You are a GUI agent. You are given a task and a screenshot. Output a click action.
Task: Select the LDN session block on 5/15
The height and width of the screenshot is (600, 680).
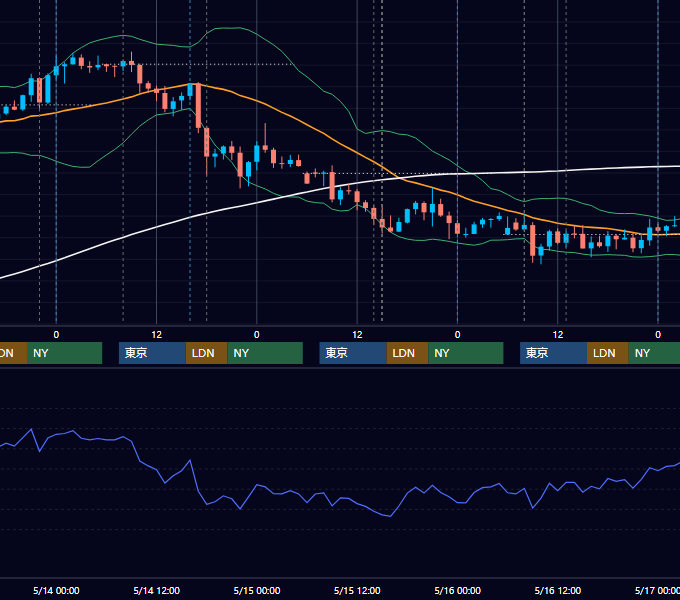click(408, 353)
